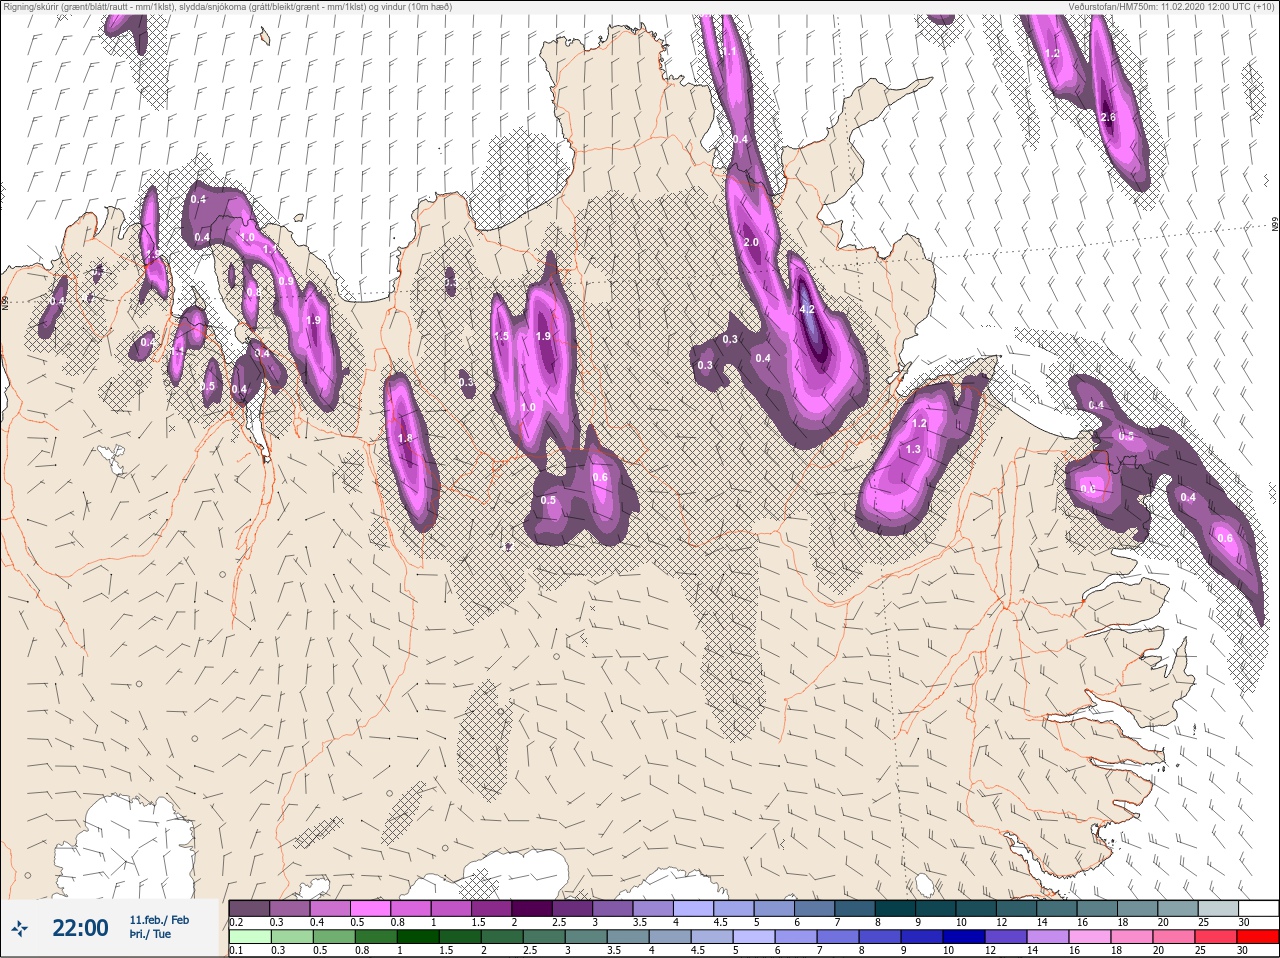This screenshot has width=1280, height=958.
Task: Click the 'Veðurstofan/HM750m' model run timestamp
Action: coord(1173,7)
